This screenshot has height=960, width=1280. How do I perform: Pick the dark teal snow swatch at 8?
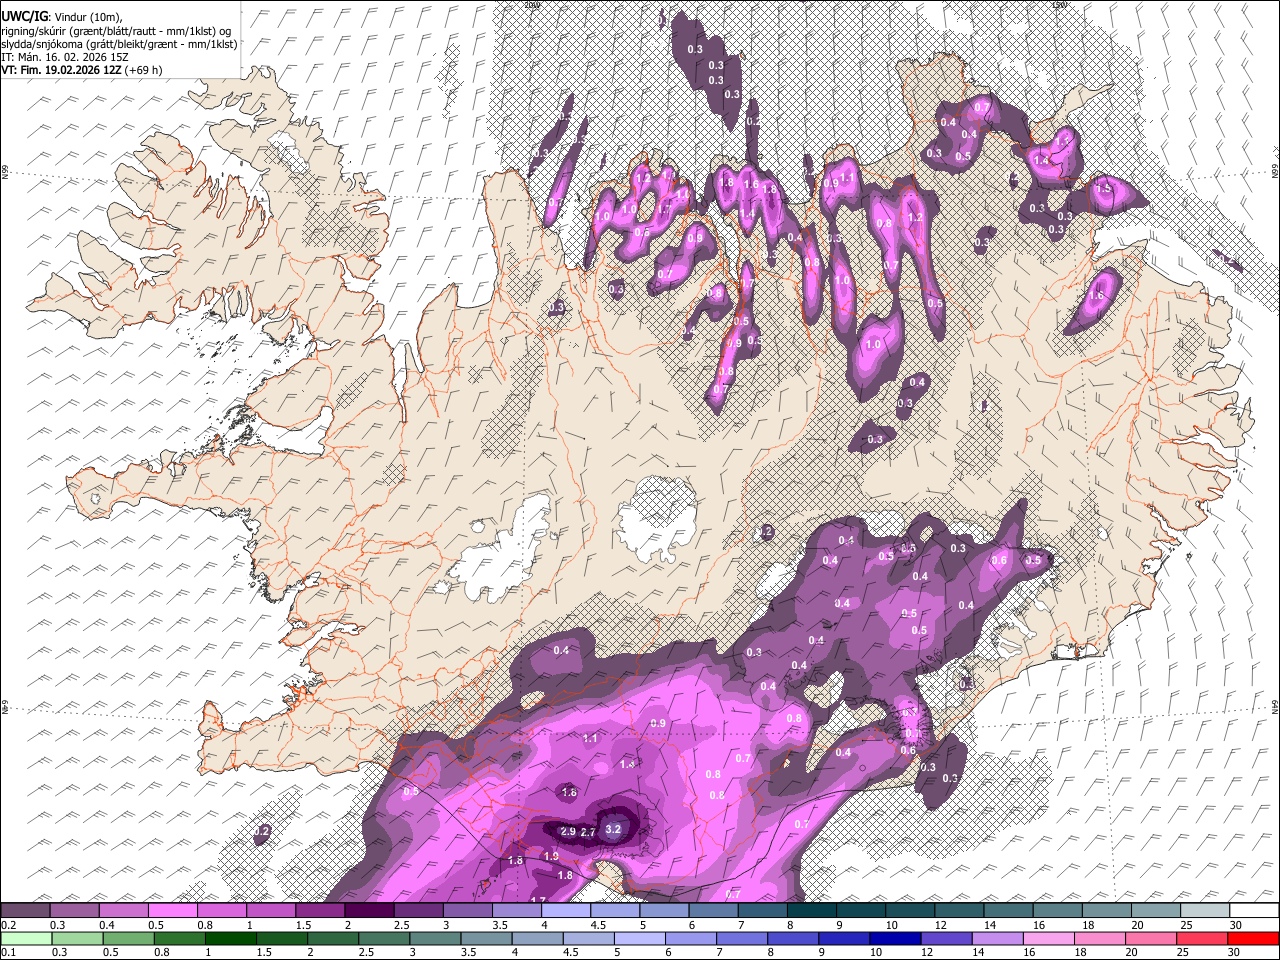click(810, 910)
